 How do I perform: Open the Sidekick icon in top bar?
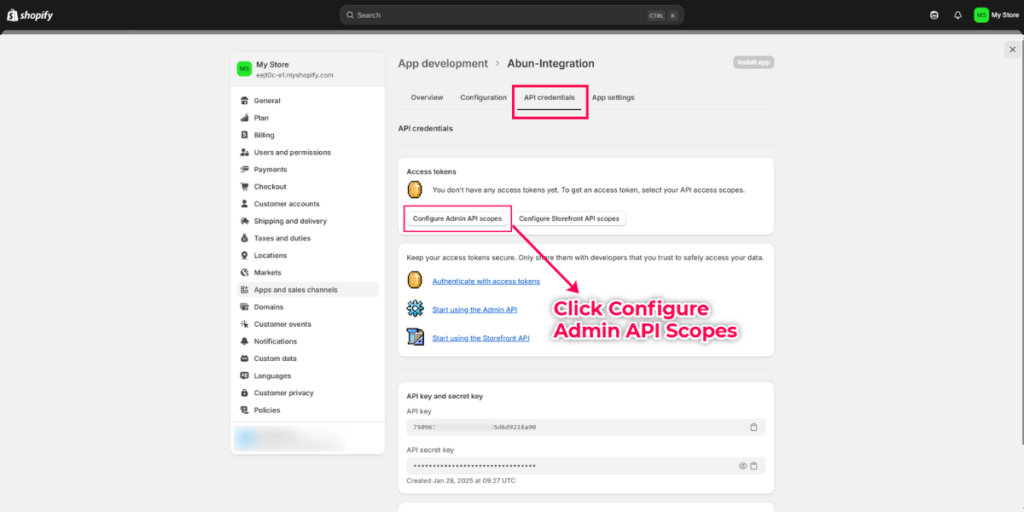tap(934, 15)
